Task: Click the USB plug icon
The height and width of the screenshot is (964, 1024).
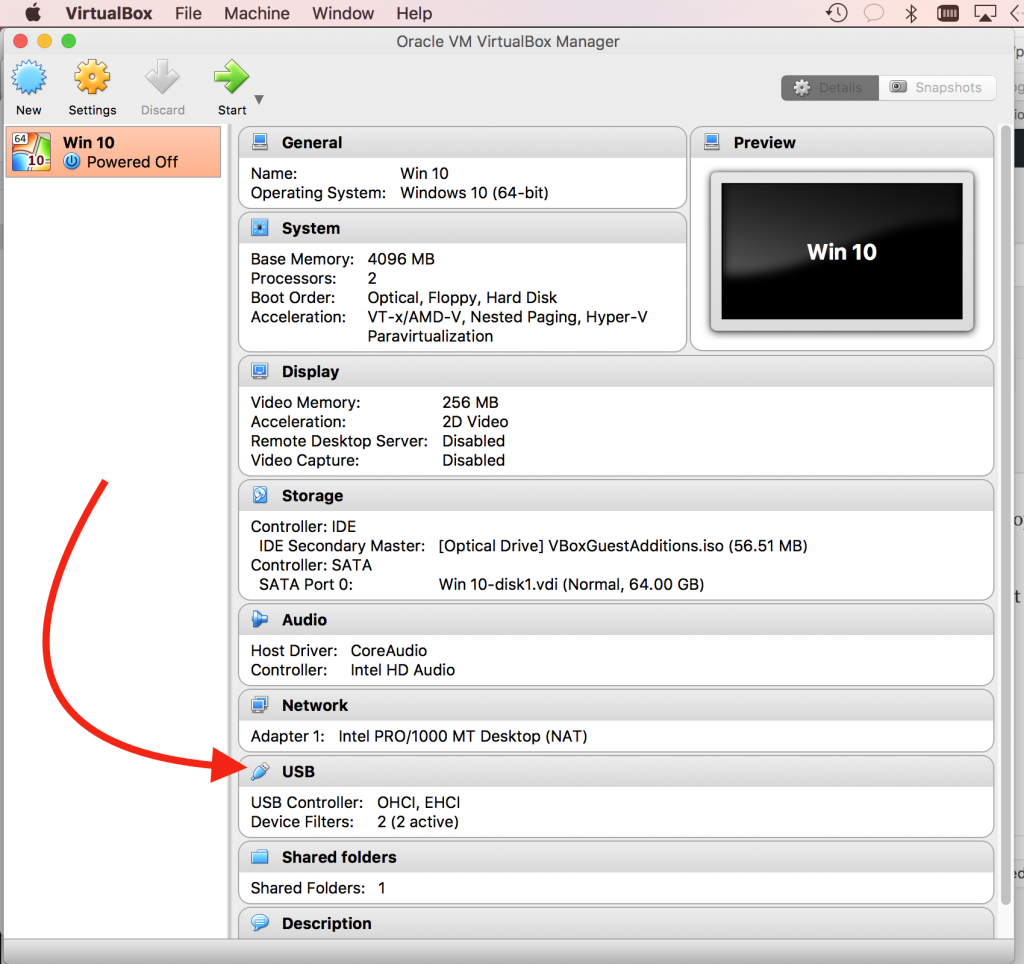Action: (260, 771)
